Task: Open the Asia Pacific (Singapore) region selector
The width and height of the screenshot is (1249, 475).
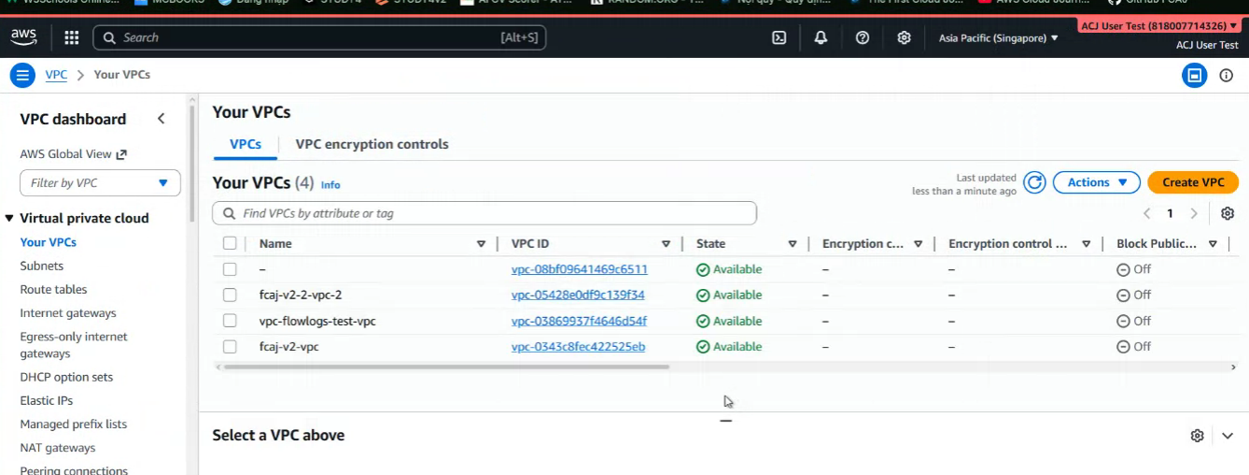Action: [998, 38]
